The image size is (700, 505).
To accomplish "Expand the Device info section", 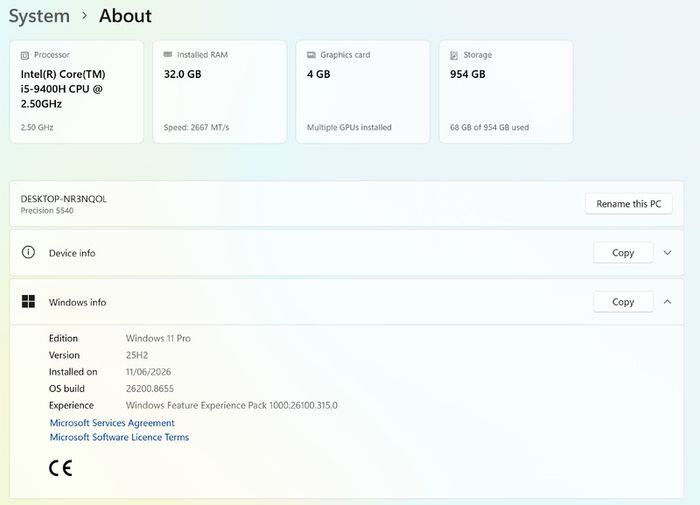I will pyautogui.click(x=667, y=253).
